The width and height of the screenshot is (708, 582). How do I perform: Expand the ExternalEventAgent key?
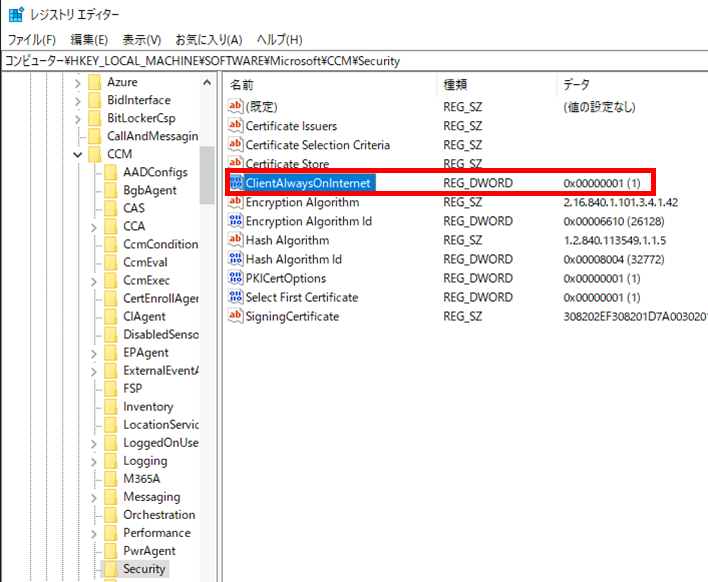pos(94,372)
